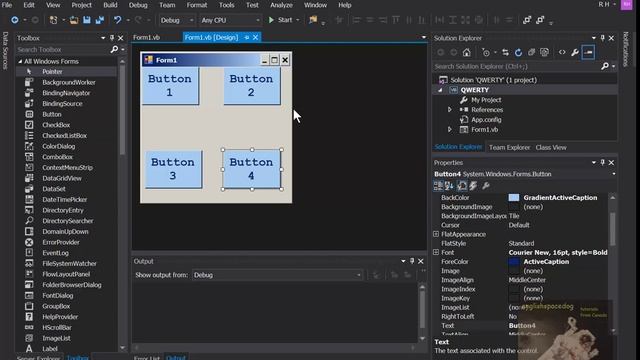
Task: Collapse the All Windows Forms group
Action: pyautogui.click(x=20, y=61)
